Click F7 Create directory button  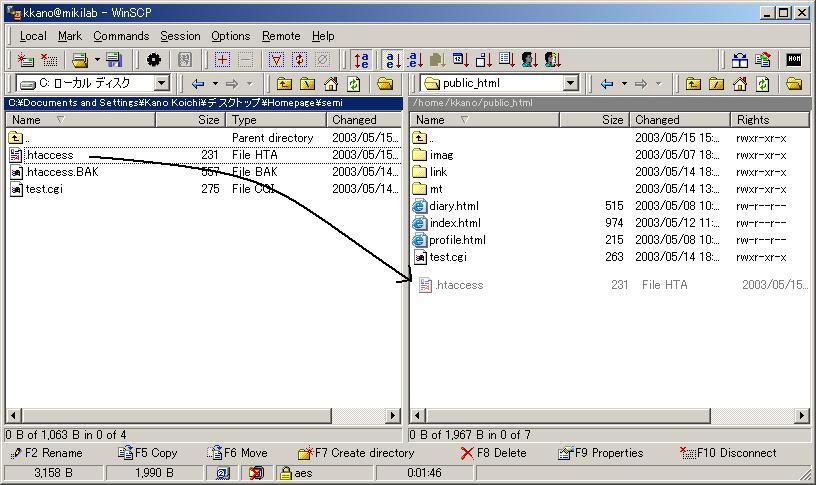click(356, 453)
